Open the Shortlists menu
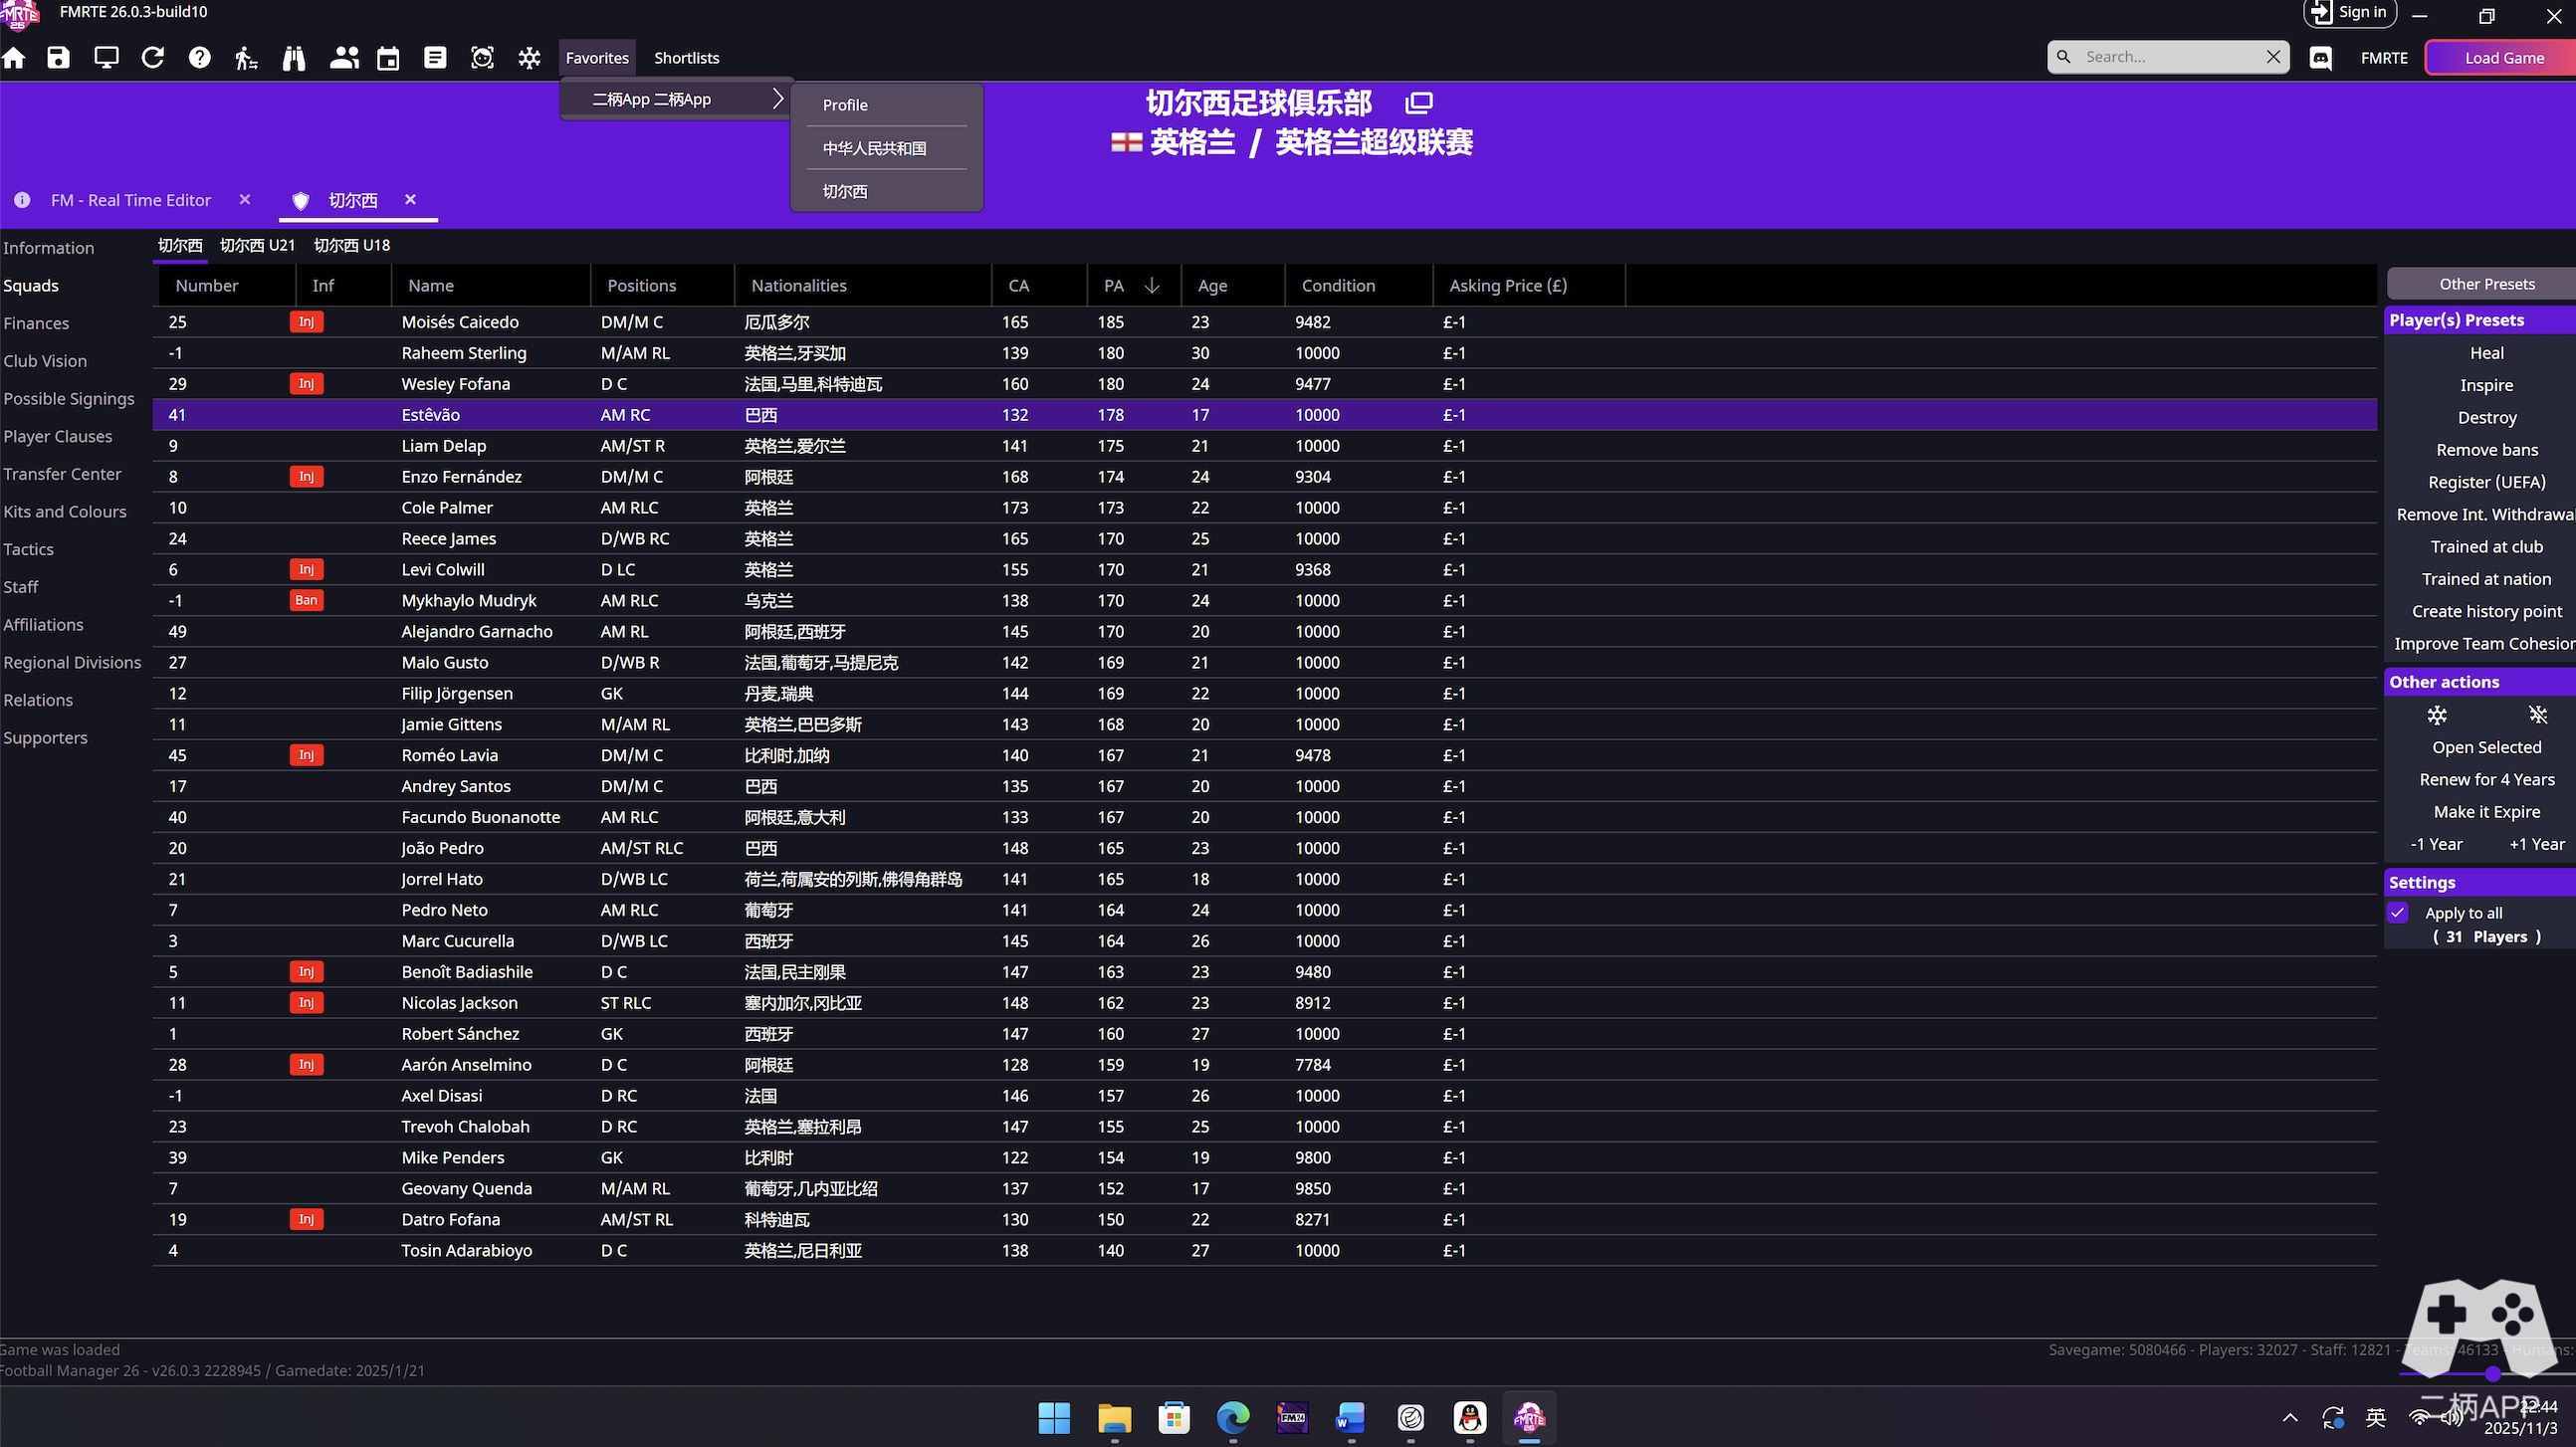The height and width of the screenshot is (1447, 2576). tap(686, 58)
